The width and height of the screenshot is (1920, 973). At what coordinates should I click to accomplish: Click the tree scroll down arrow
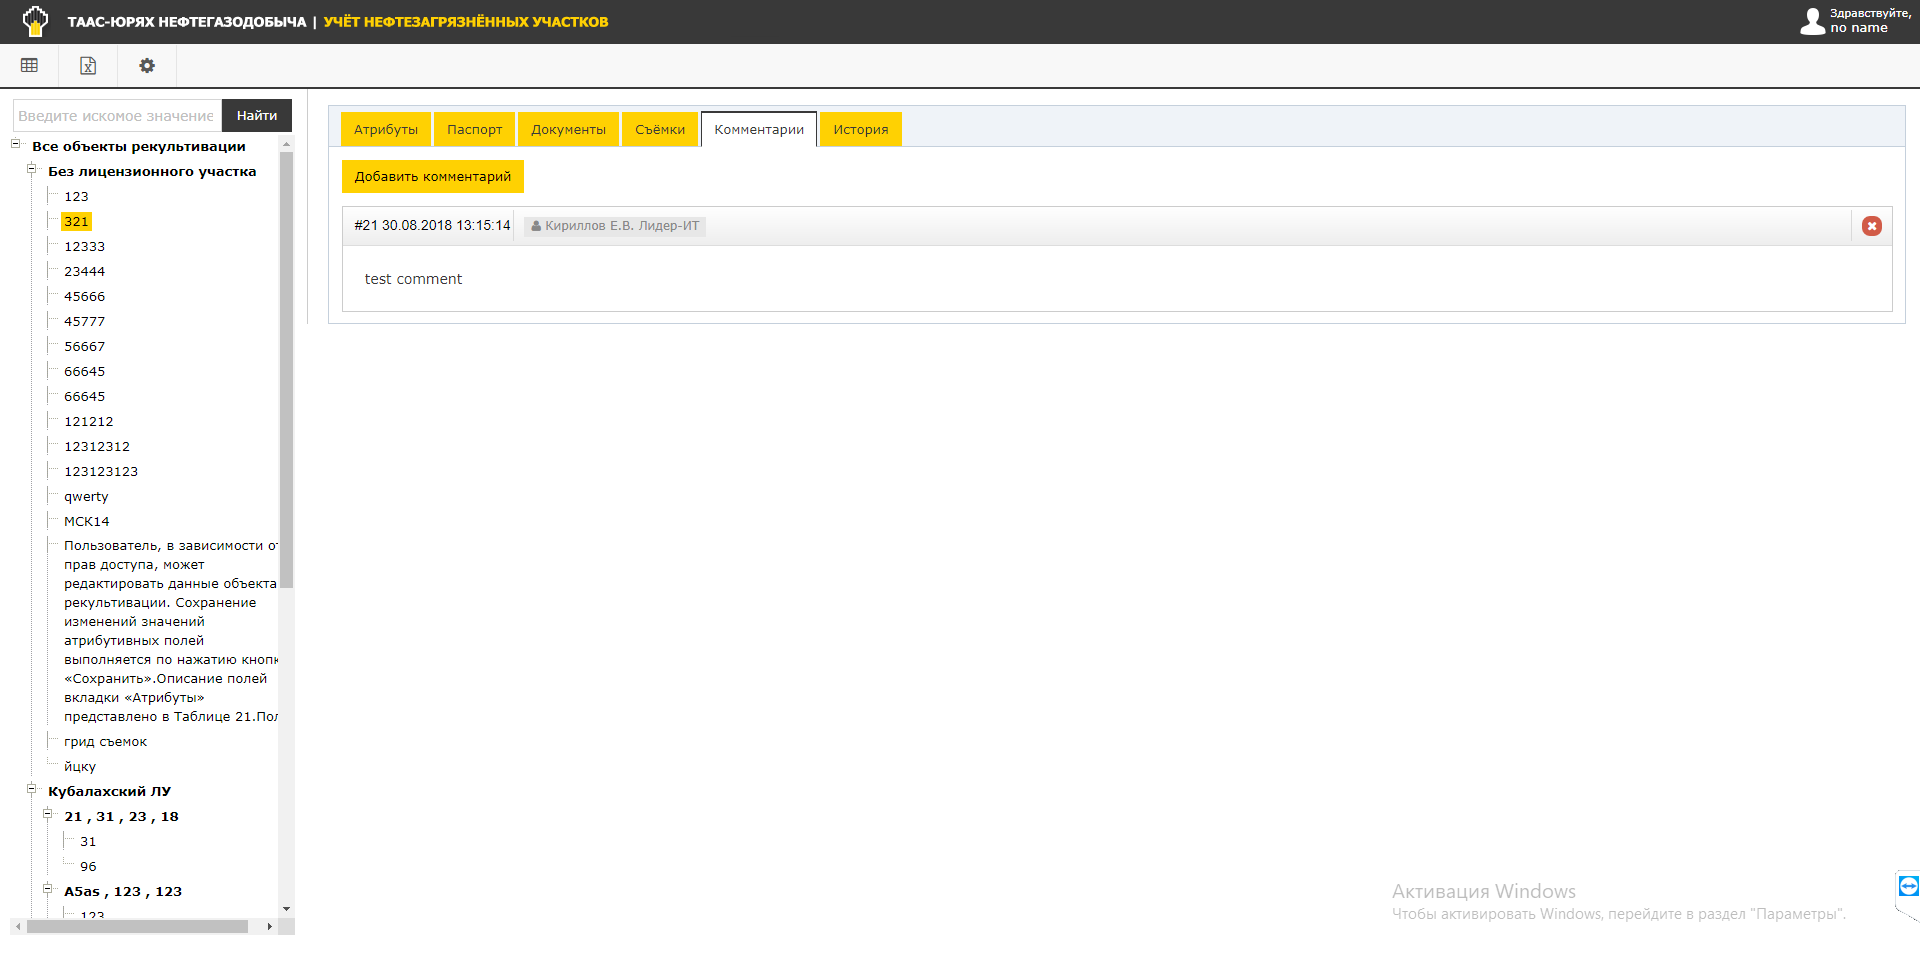[x=286, y=909]
